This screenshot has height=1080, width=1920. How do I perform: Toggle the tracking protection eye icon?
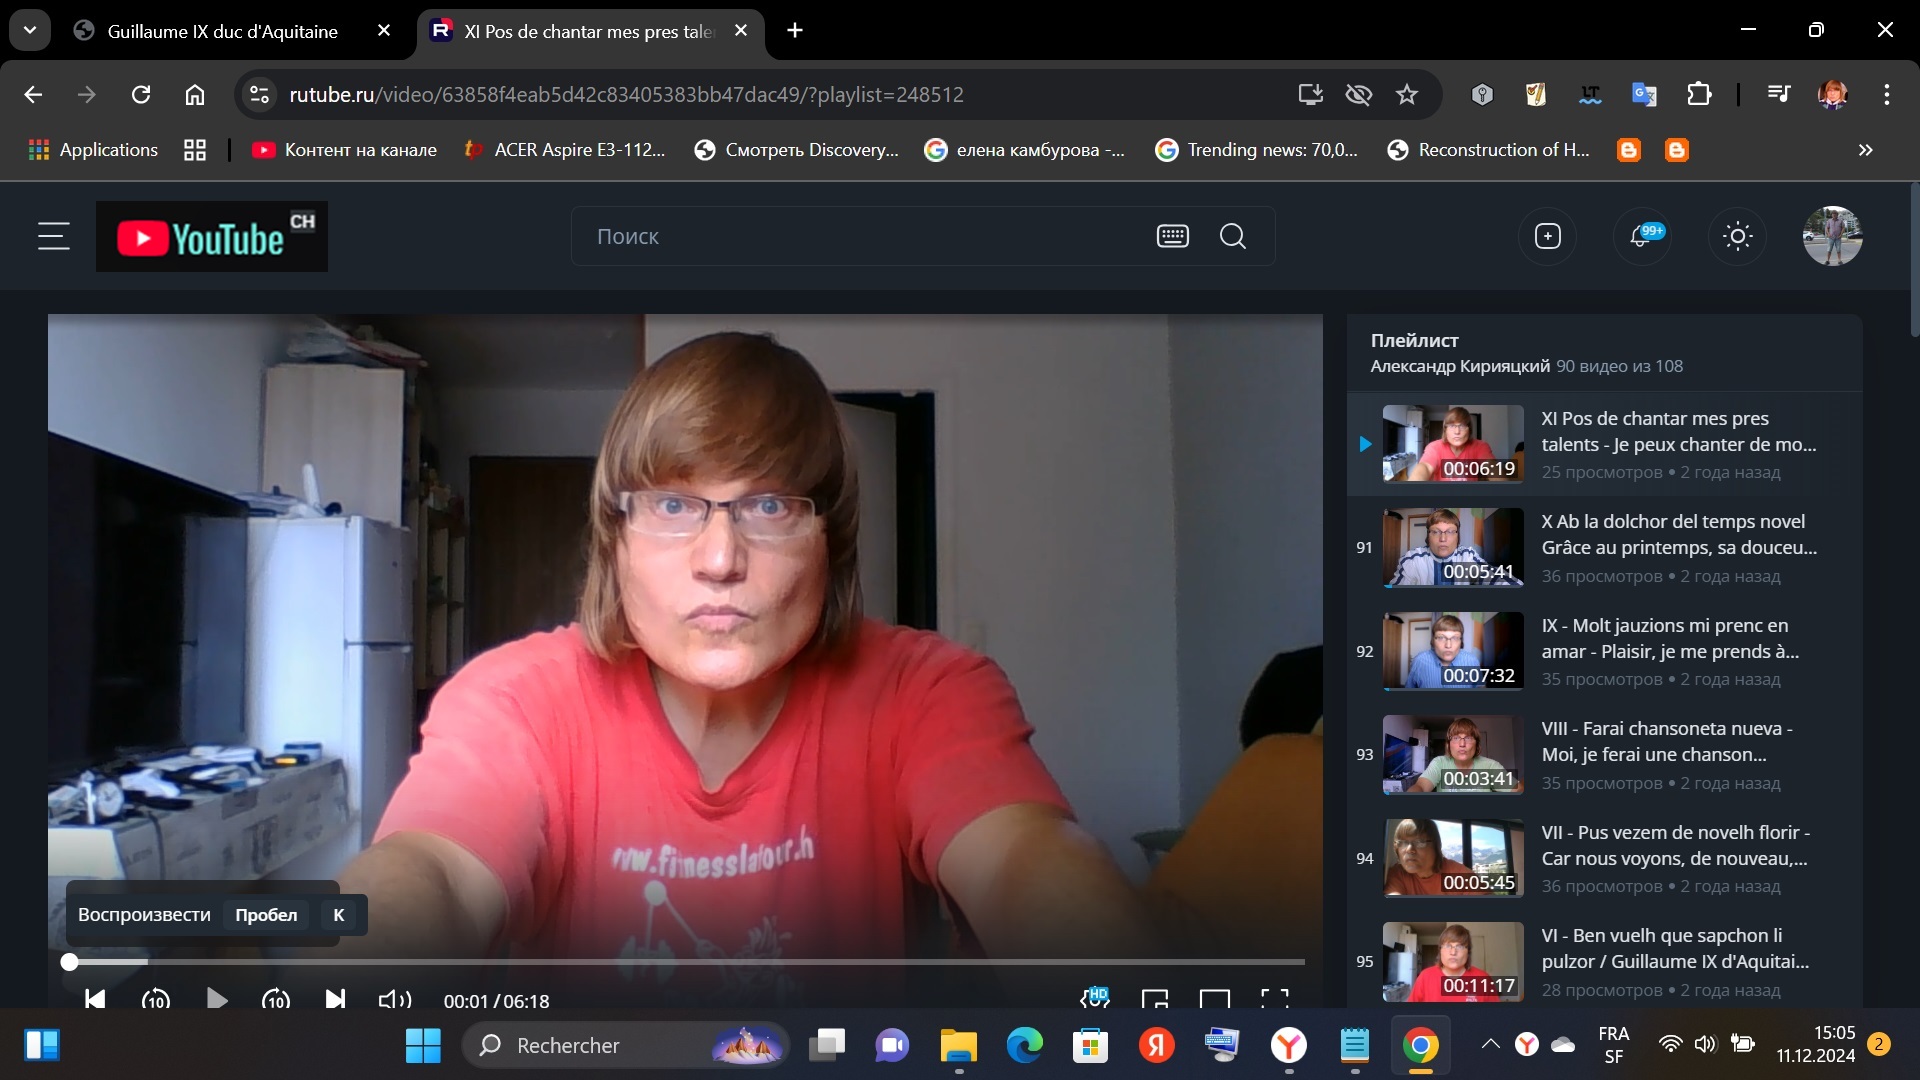coord(1358,94)
